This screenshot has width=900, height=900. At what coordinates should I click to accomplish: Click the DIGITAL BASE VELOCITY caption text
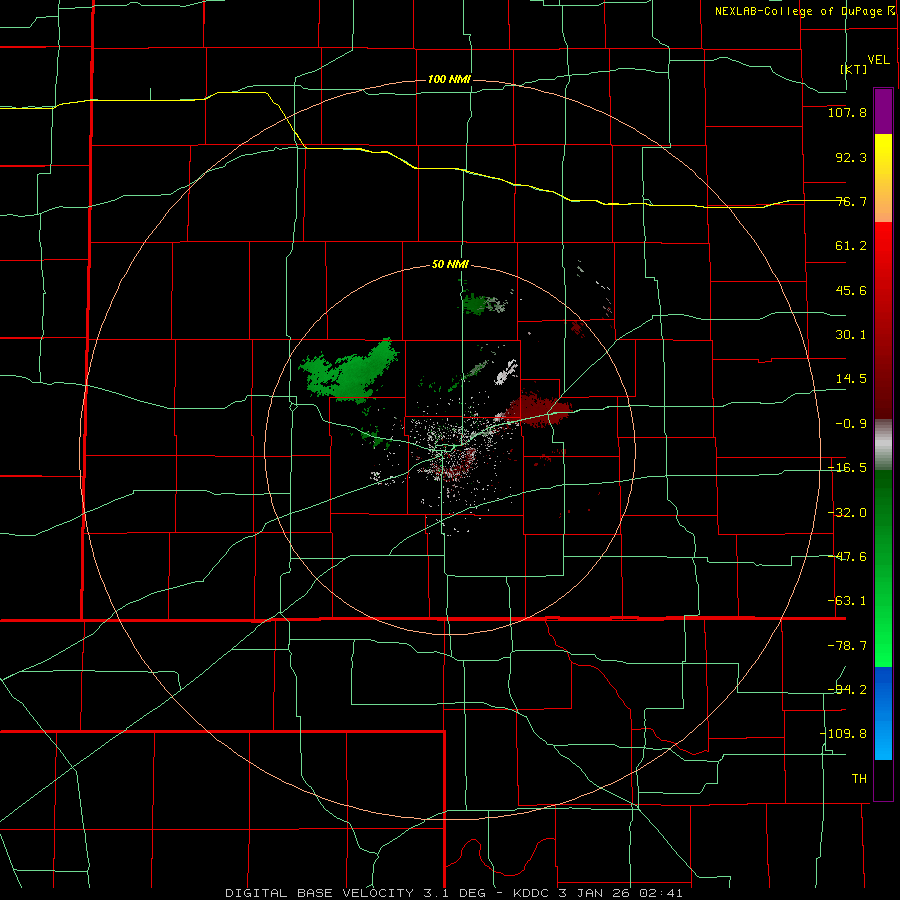point(319,893)
